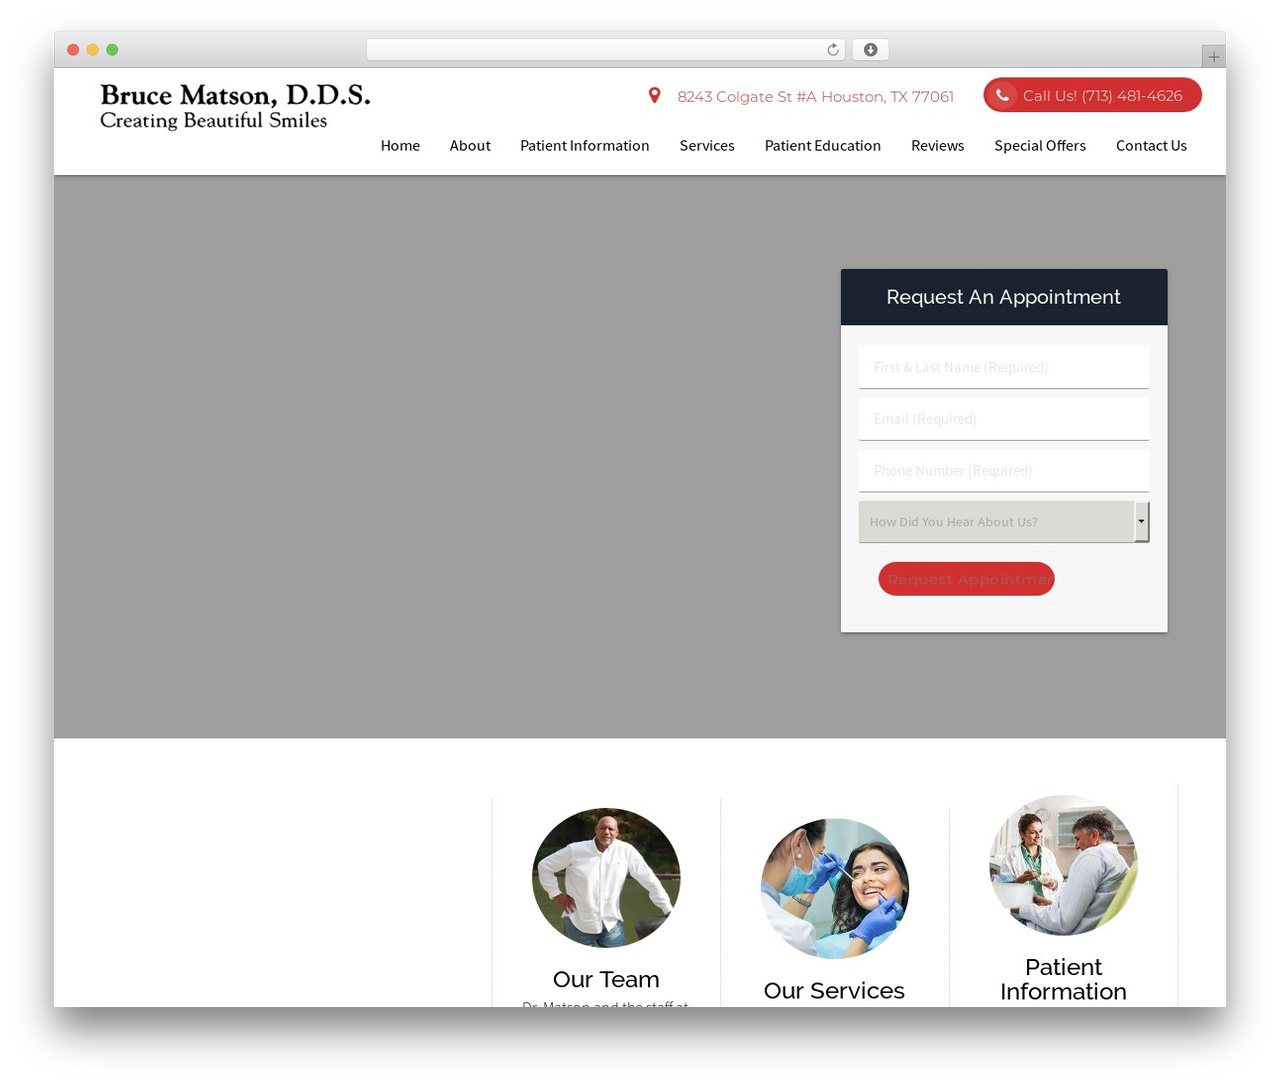Image resolution: width=1280 pixels, height=1084 pixels.
Task: Click the phone icon in Call Us button
Action: [x=1002, y=96]
